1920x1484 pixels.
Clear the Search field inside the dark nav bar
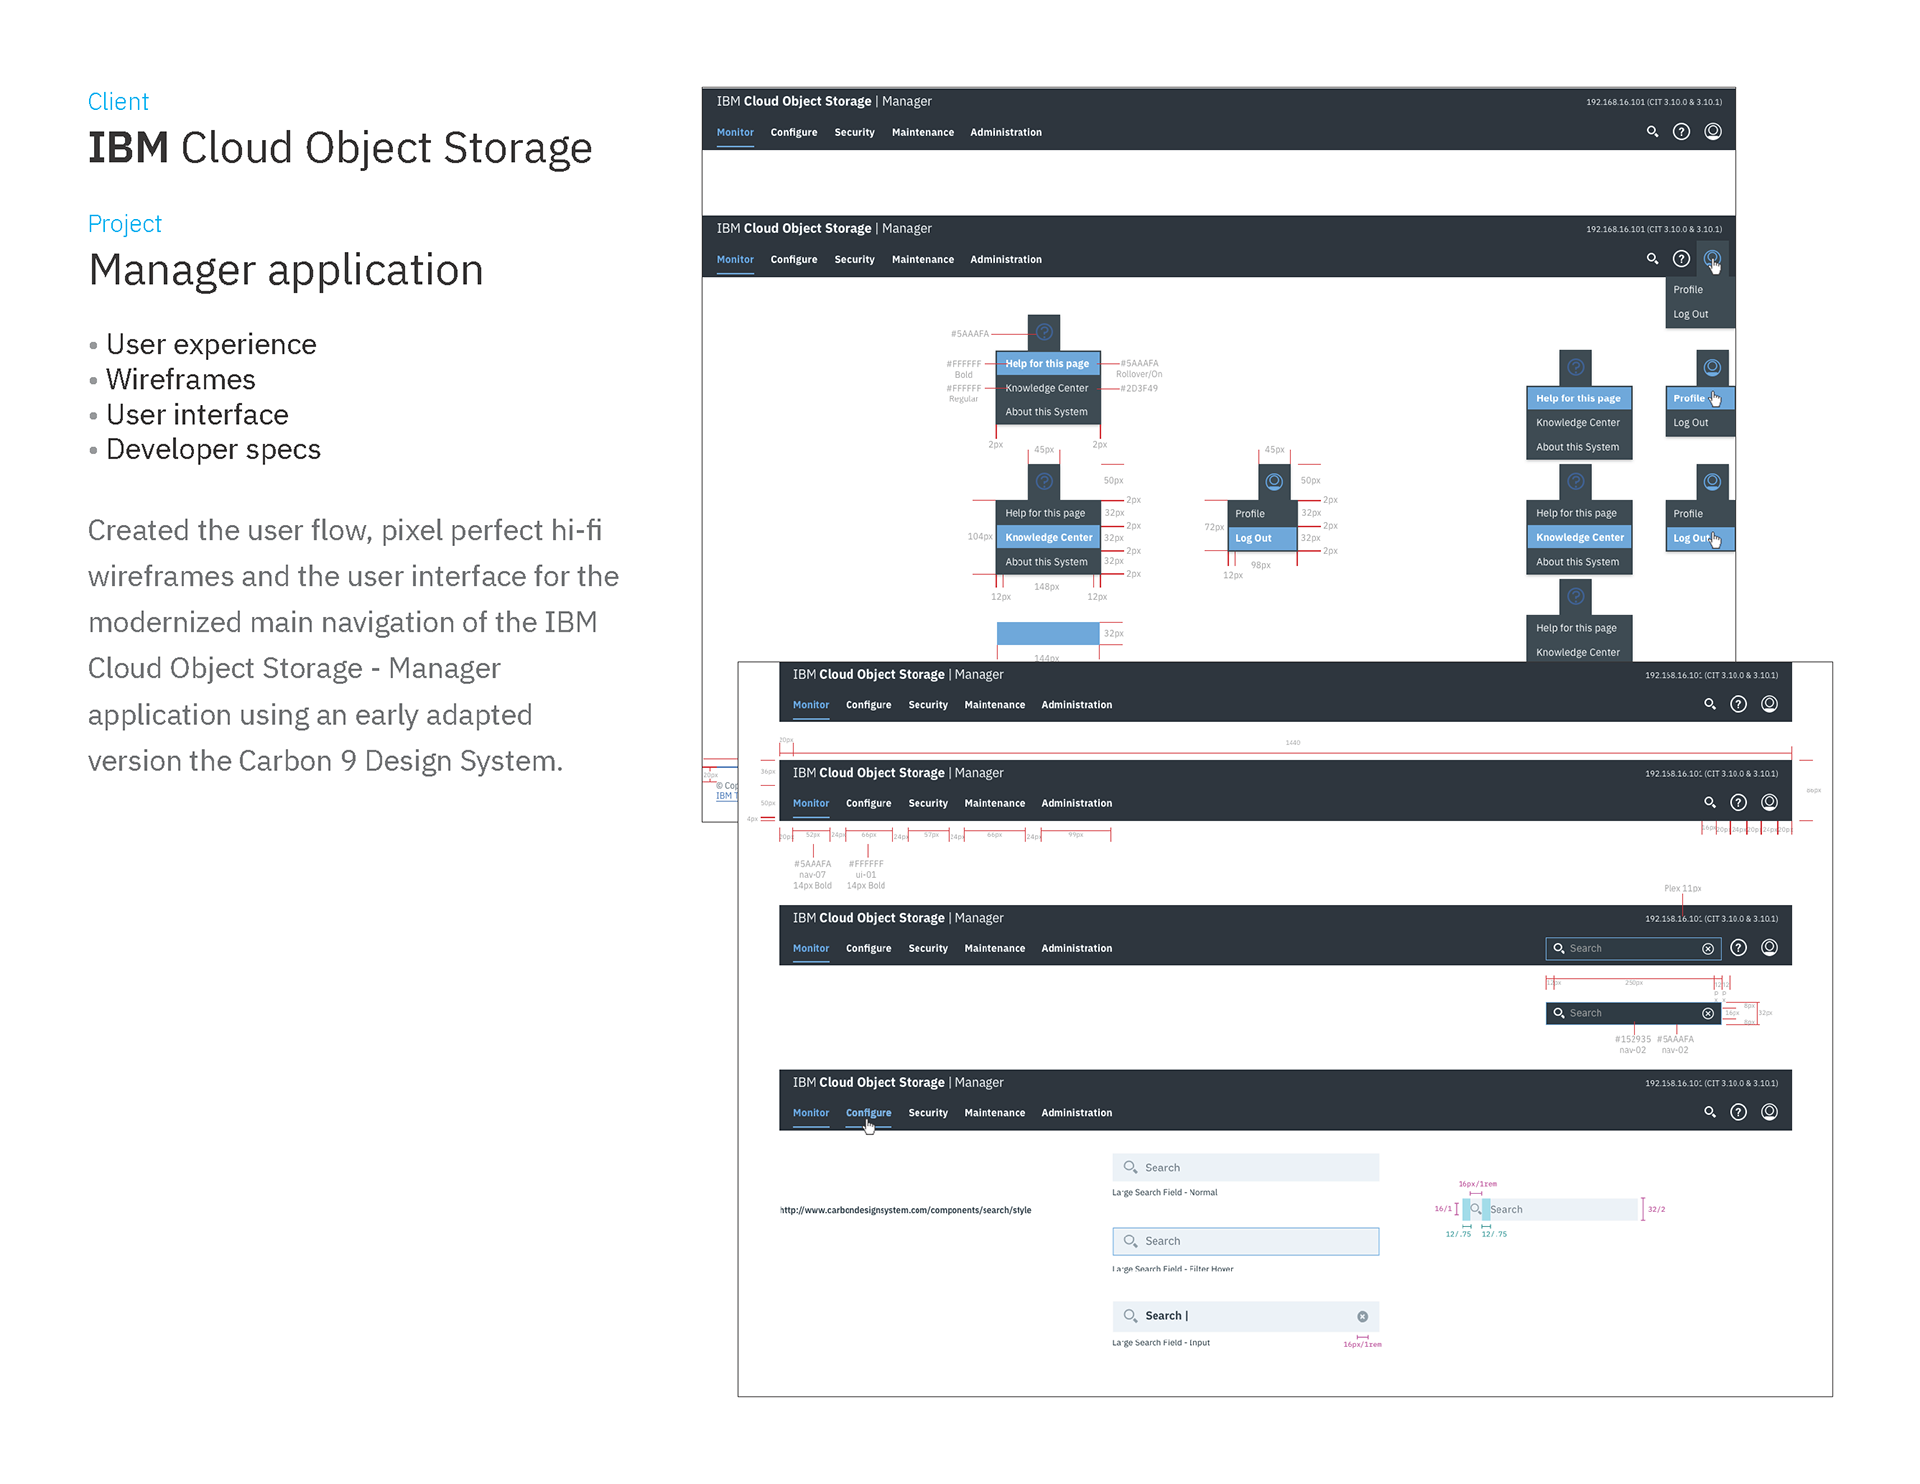[x=1708, y=949]
